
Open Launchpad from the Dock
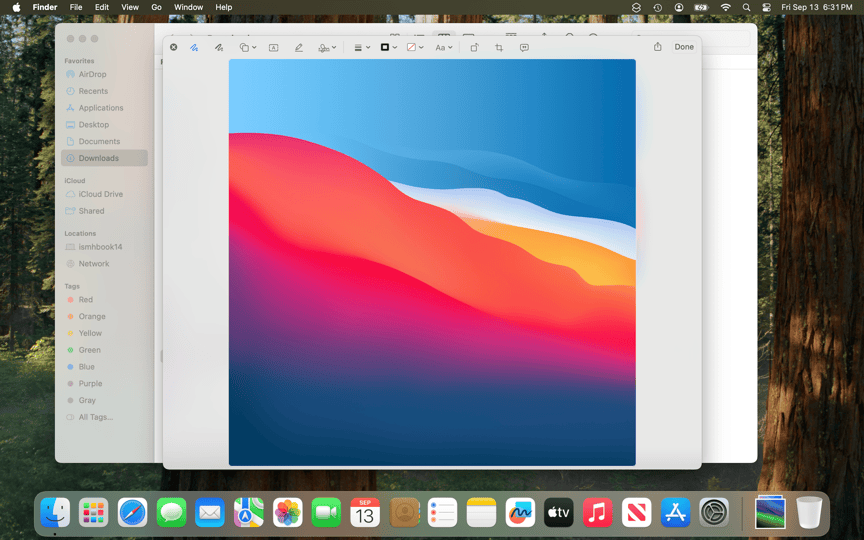(94, 512)
